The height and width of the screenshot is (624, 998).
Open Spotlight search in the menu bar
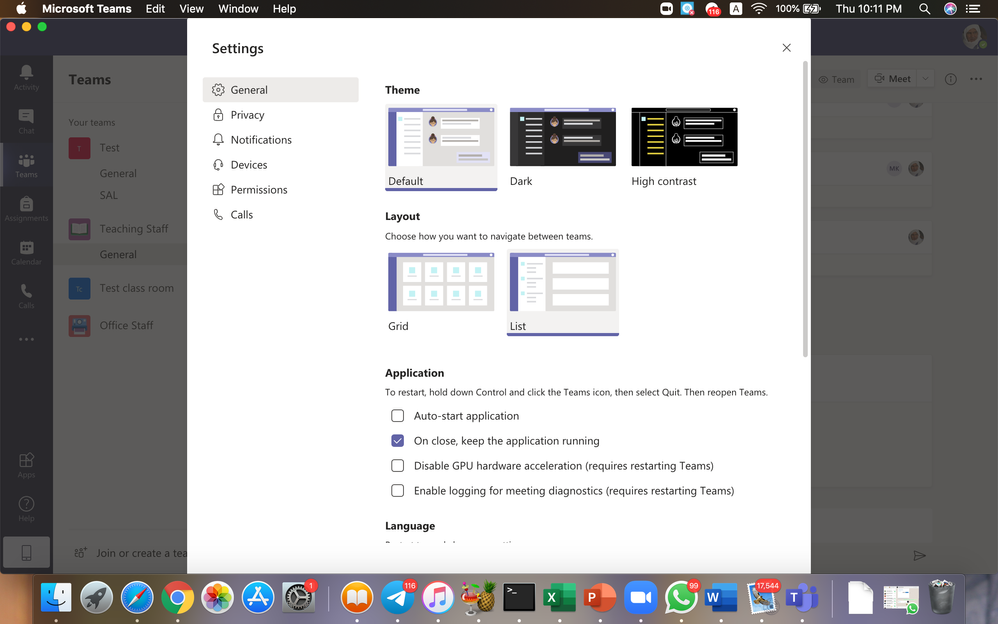pos(924,9)
